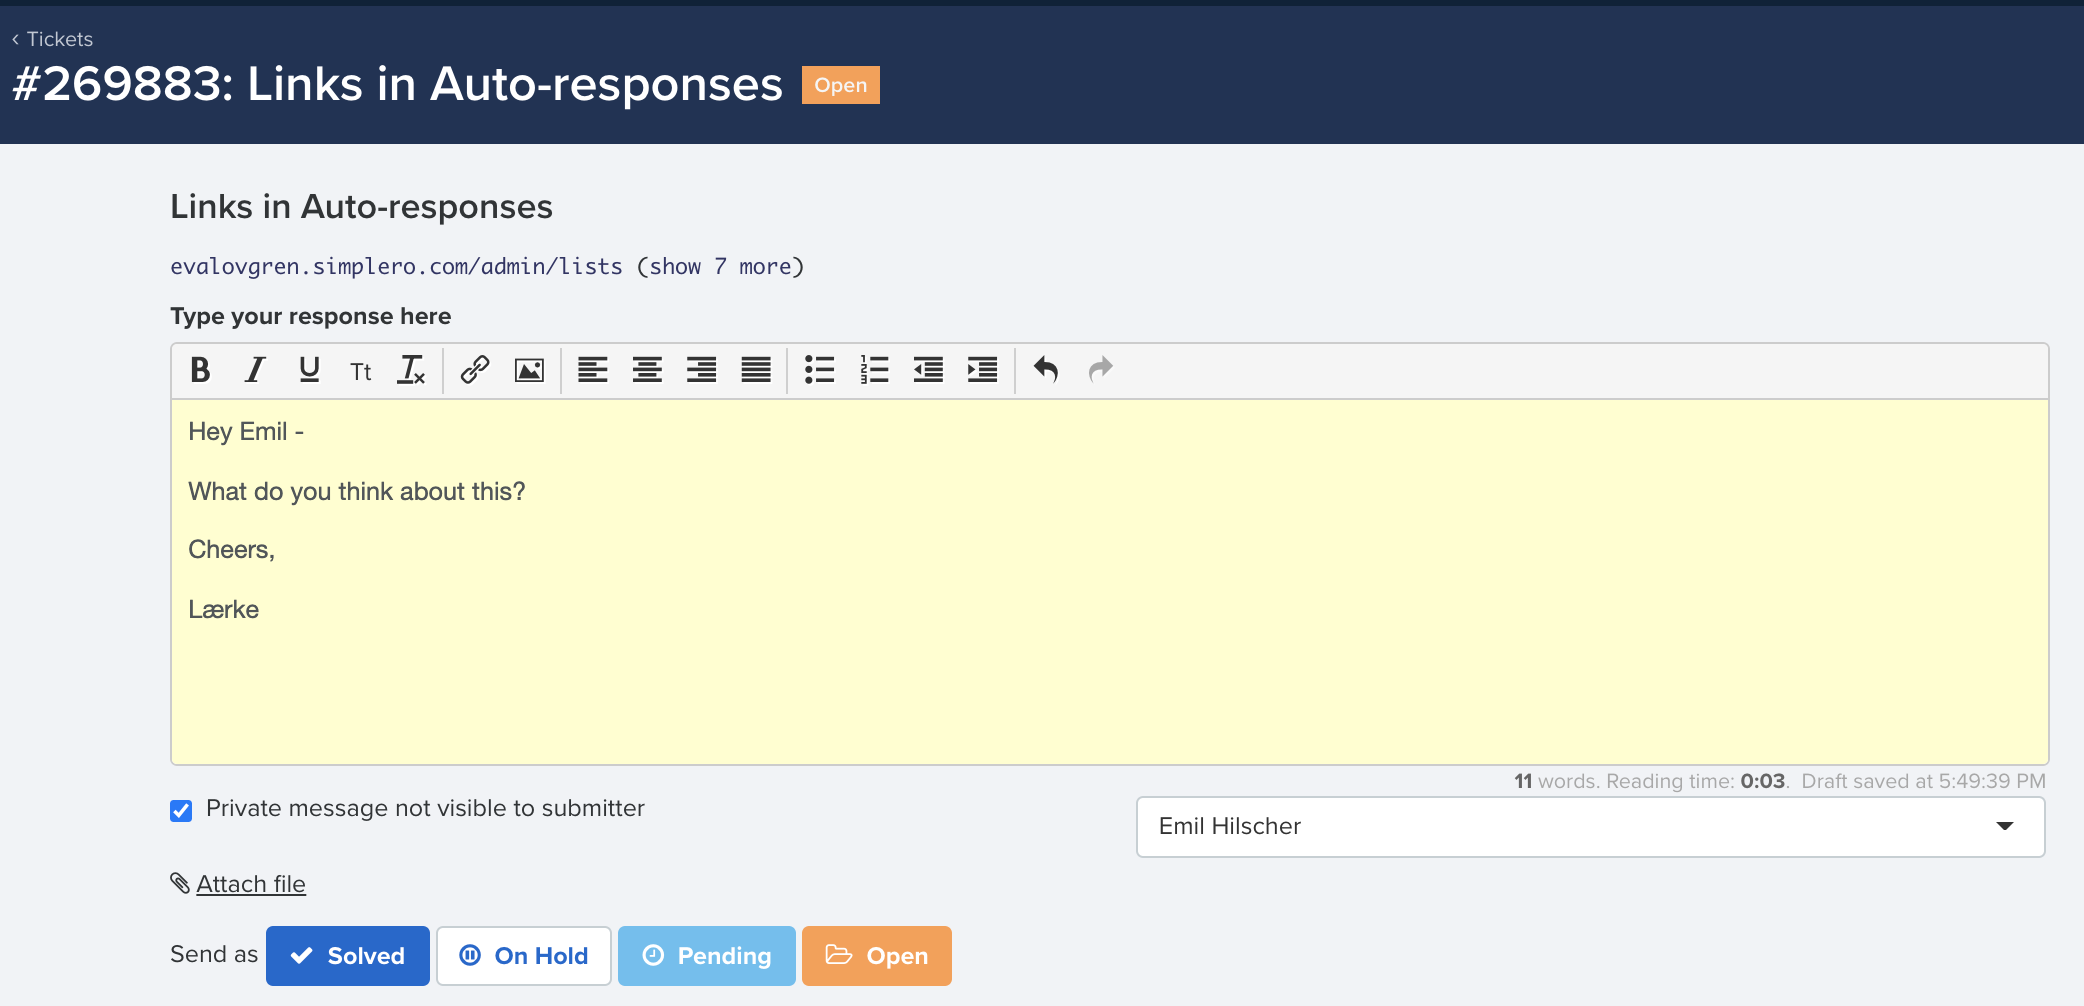Insert an image into the response
The height and width of the screenshot is (1006, 2084).
529,370
